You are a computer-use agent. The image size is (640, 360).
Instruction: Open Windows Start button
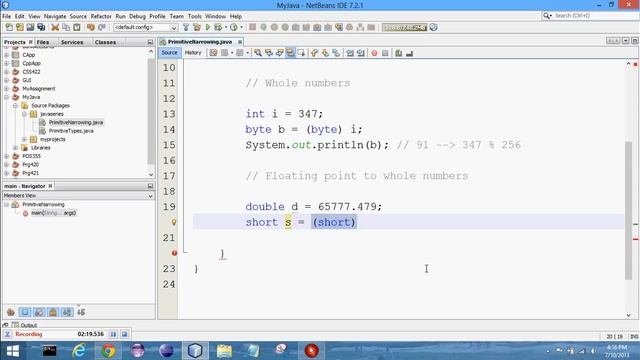[13, 351]
